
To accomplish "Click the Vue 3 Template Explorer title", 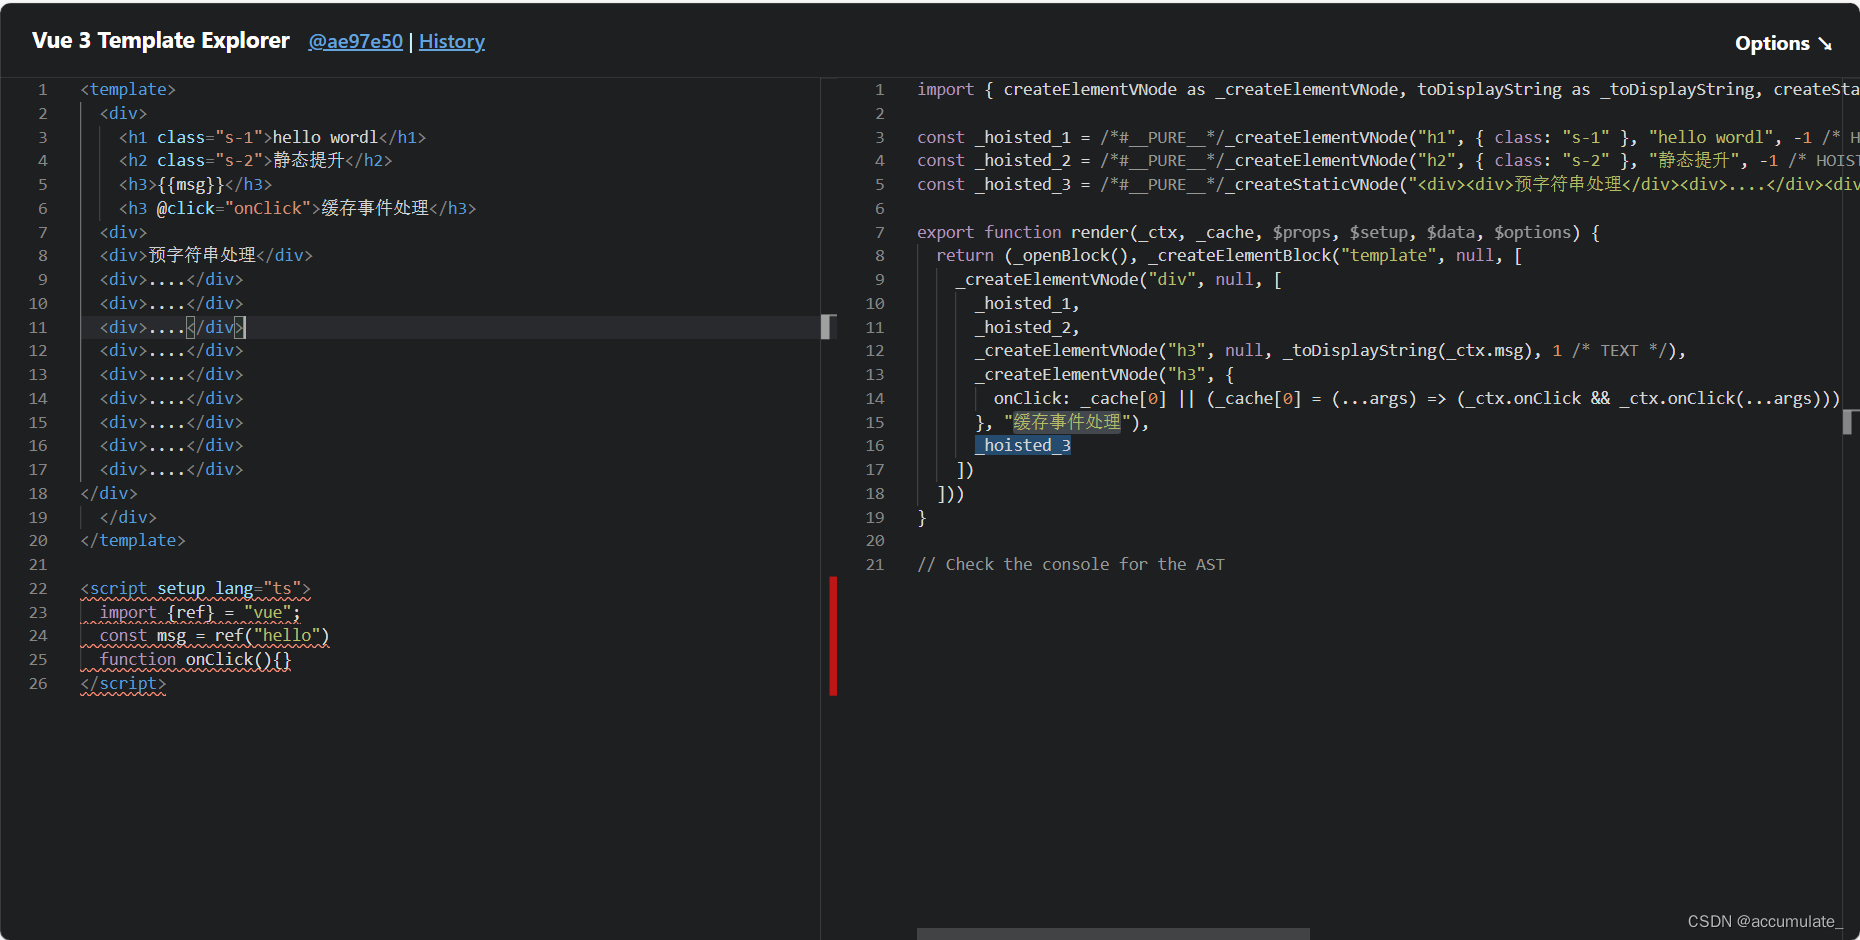I will 161,40.
